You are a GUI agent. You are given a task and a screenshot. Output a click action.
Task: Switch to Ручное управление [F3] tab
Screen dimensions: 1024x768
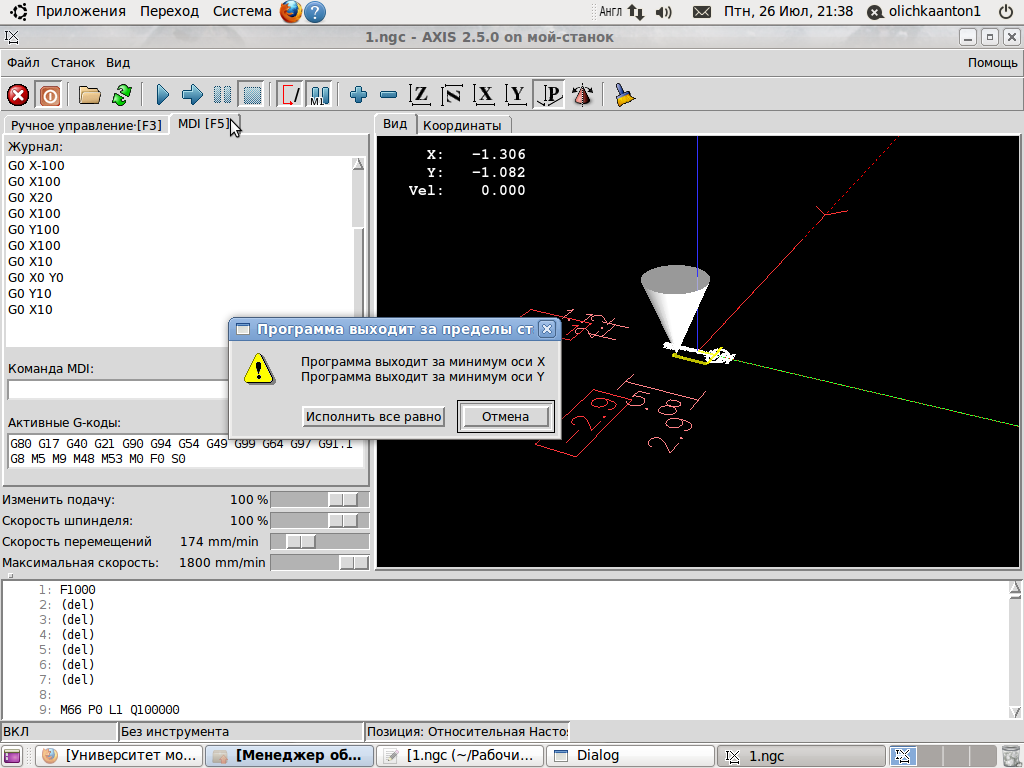point(86,125)
